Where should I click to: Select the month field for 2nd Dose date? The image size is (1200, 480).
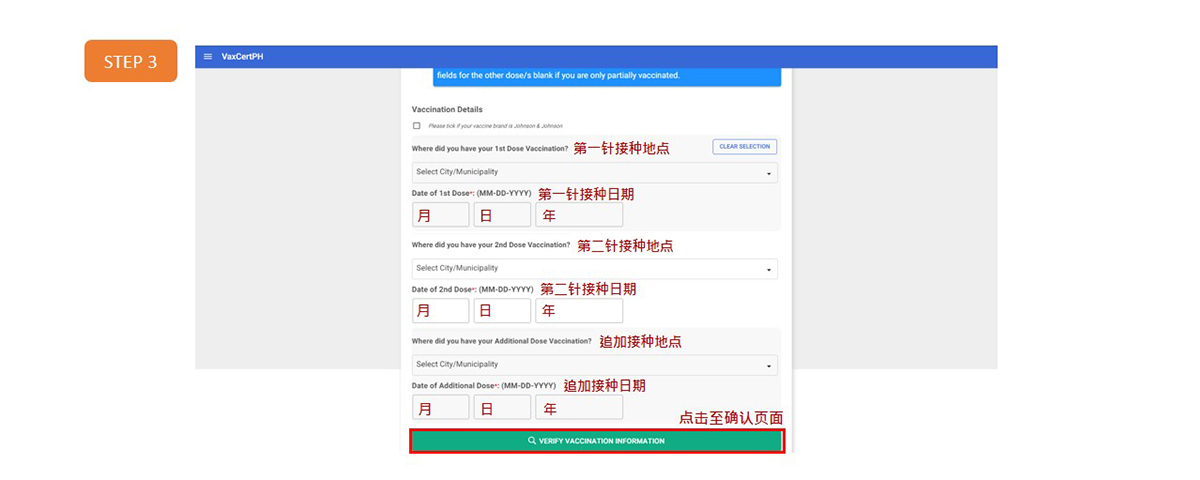pyautogui.click(x=440, y=311)
